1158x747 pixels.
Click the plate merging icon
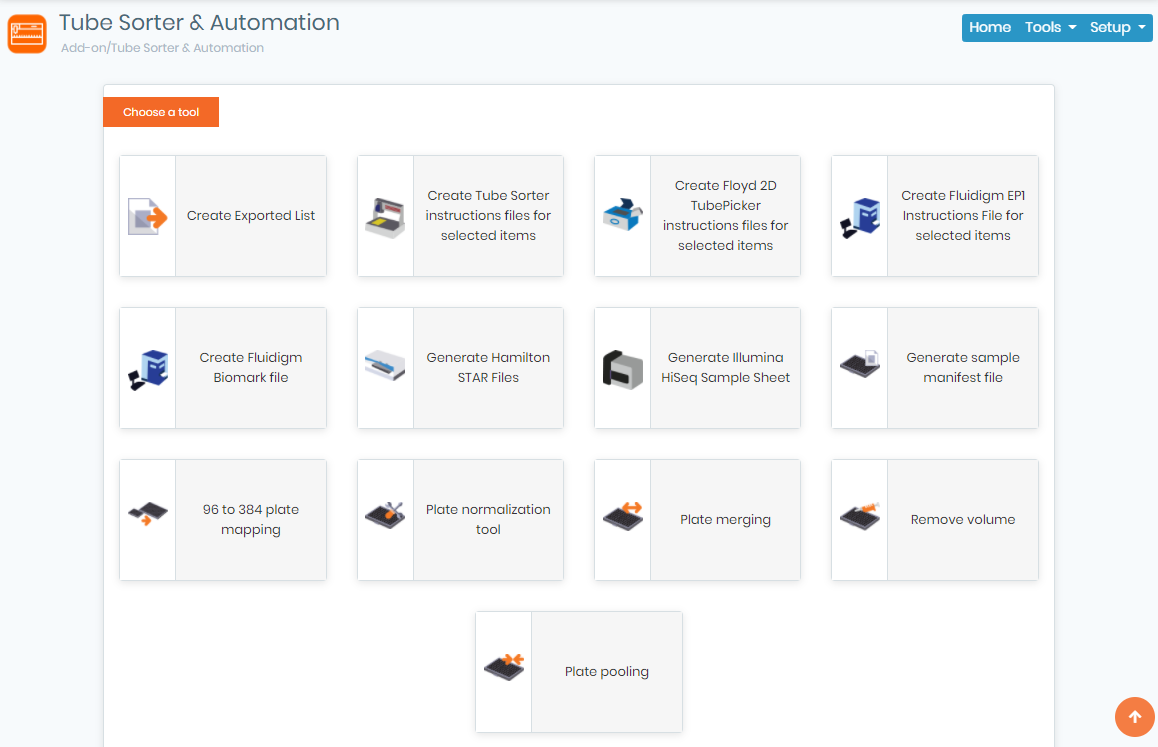(x=623, y=516)
